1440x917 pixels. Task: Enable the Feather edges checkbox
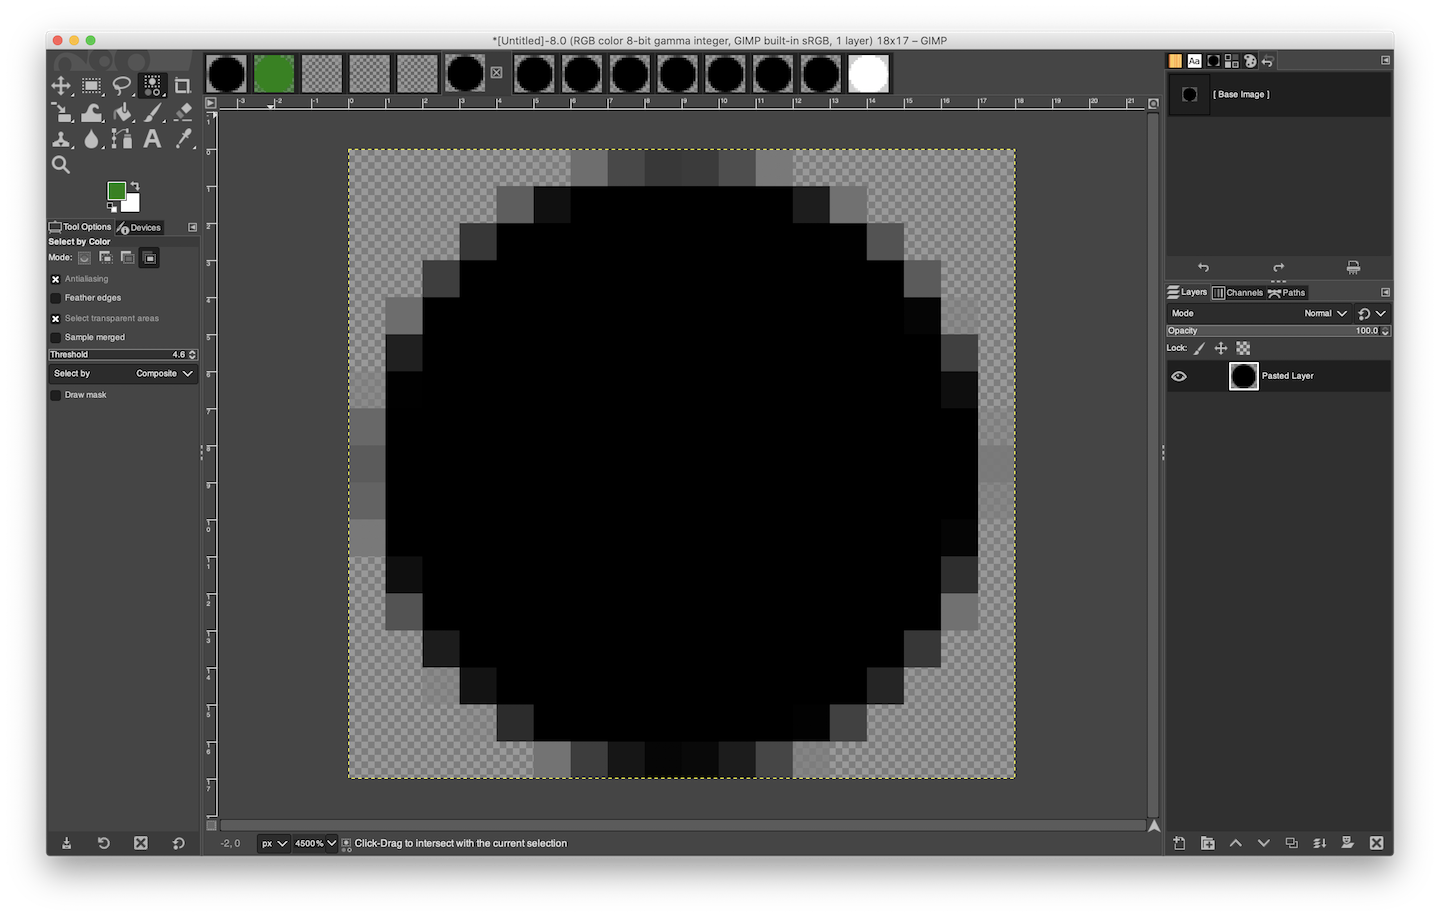pyautogui.click(x=56, y=298)
